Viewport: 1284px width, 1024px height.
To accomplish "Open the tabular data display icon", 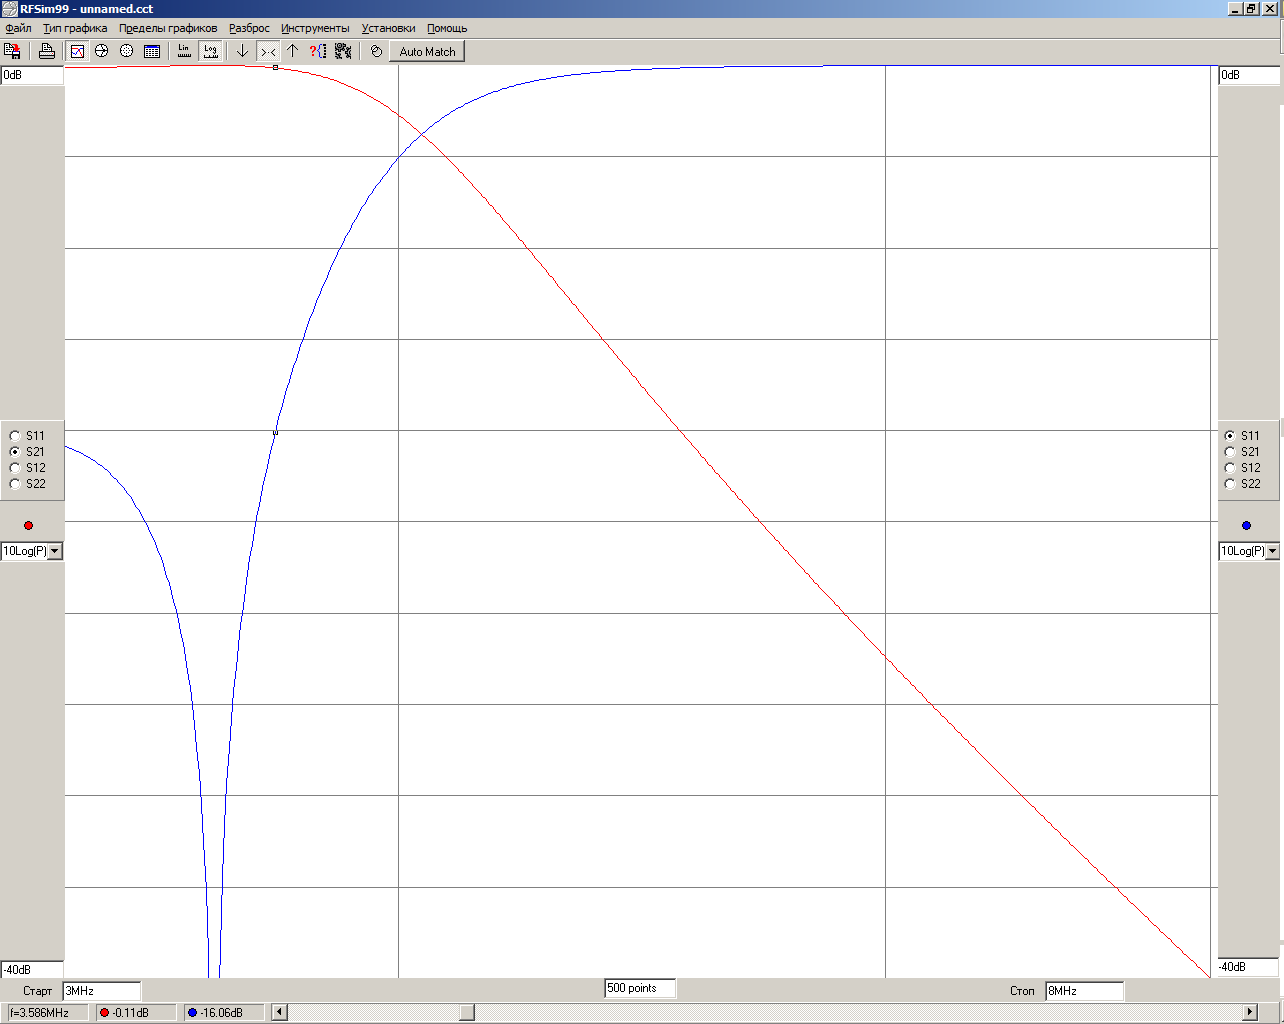I will coord(152,51).
